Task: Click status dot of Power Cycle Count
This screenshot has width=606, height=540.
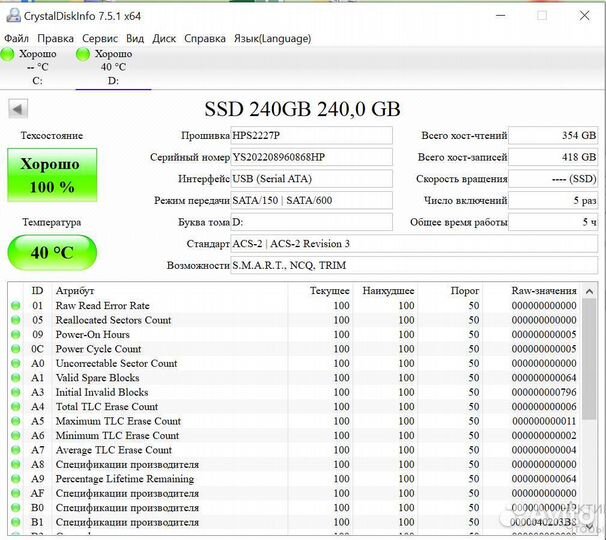Action: (15, 349)
